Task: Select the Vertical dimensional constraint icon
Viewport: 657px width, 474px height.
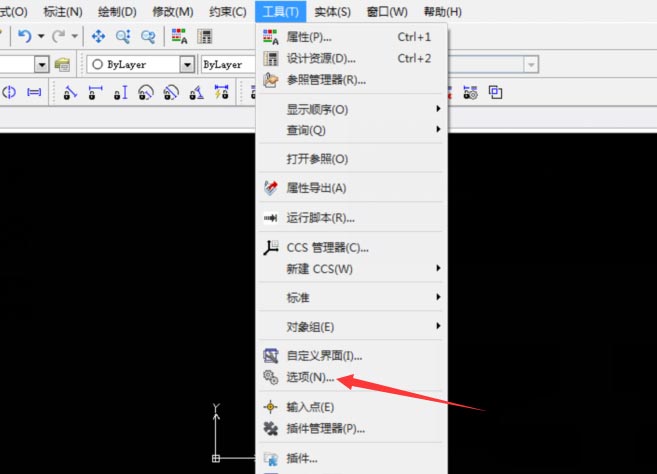Action: (x=121, y=92)
